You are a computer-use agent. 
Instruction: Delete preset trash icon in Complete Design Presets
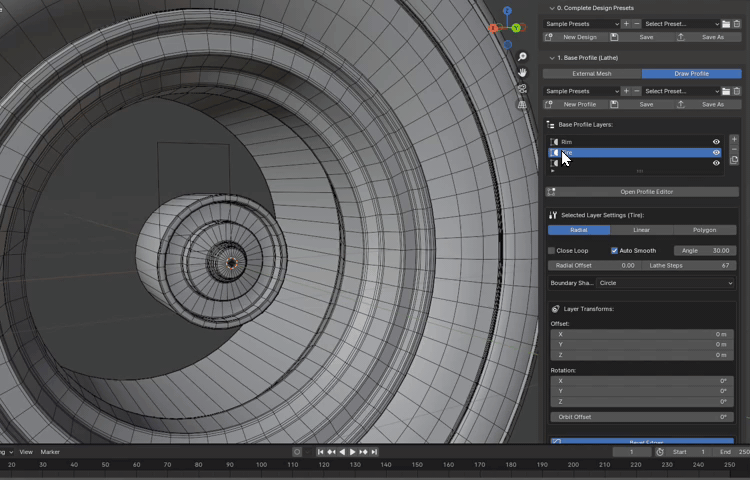(x=737, y=23)
